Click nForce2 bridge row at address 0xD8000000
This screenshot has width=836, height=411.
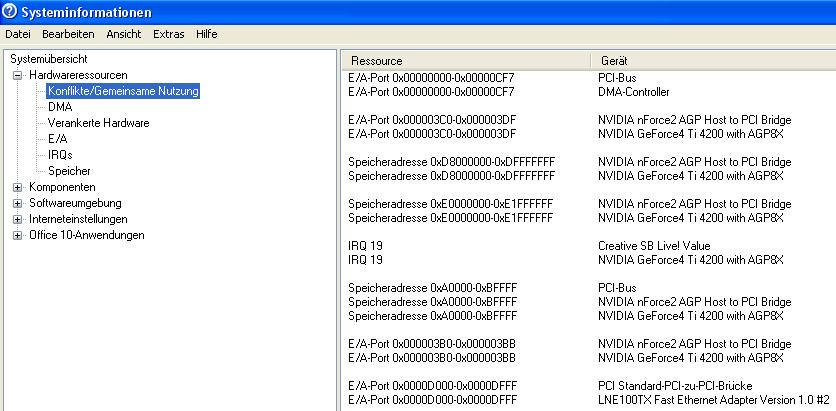pyautogui.click(x=589, y=162)
